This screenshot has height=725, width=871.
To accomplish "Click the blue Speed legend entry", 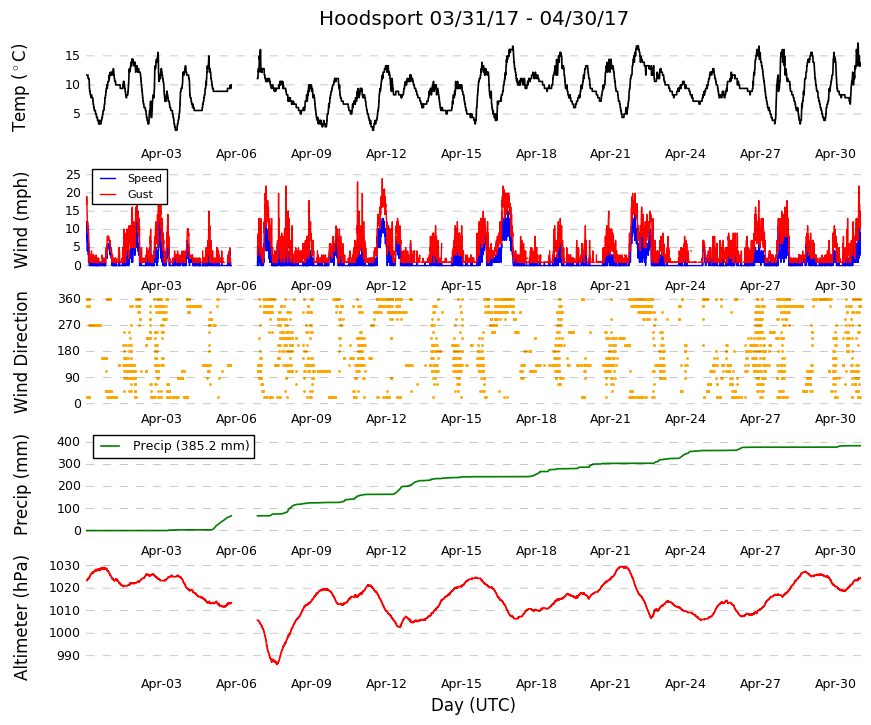I will (x=131, y=178).
